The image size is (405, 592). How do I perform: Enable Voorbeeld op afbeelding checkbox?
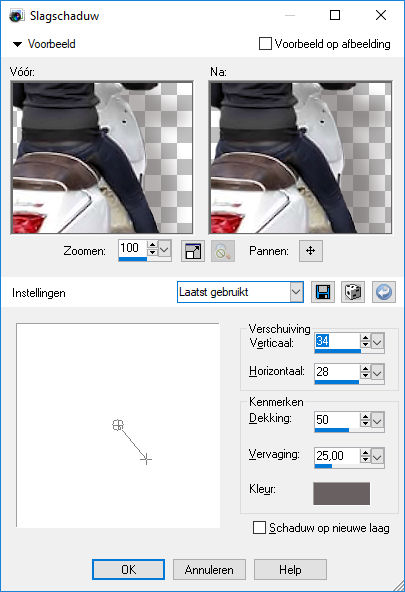coord(265,44)
